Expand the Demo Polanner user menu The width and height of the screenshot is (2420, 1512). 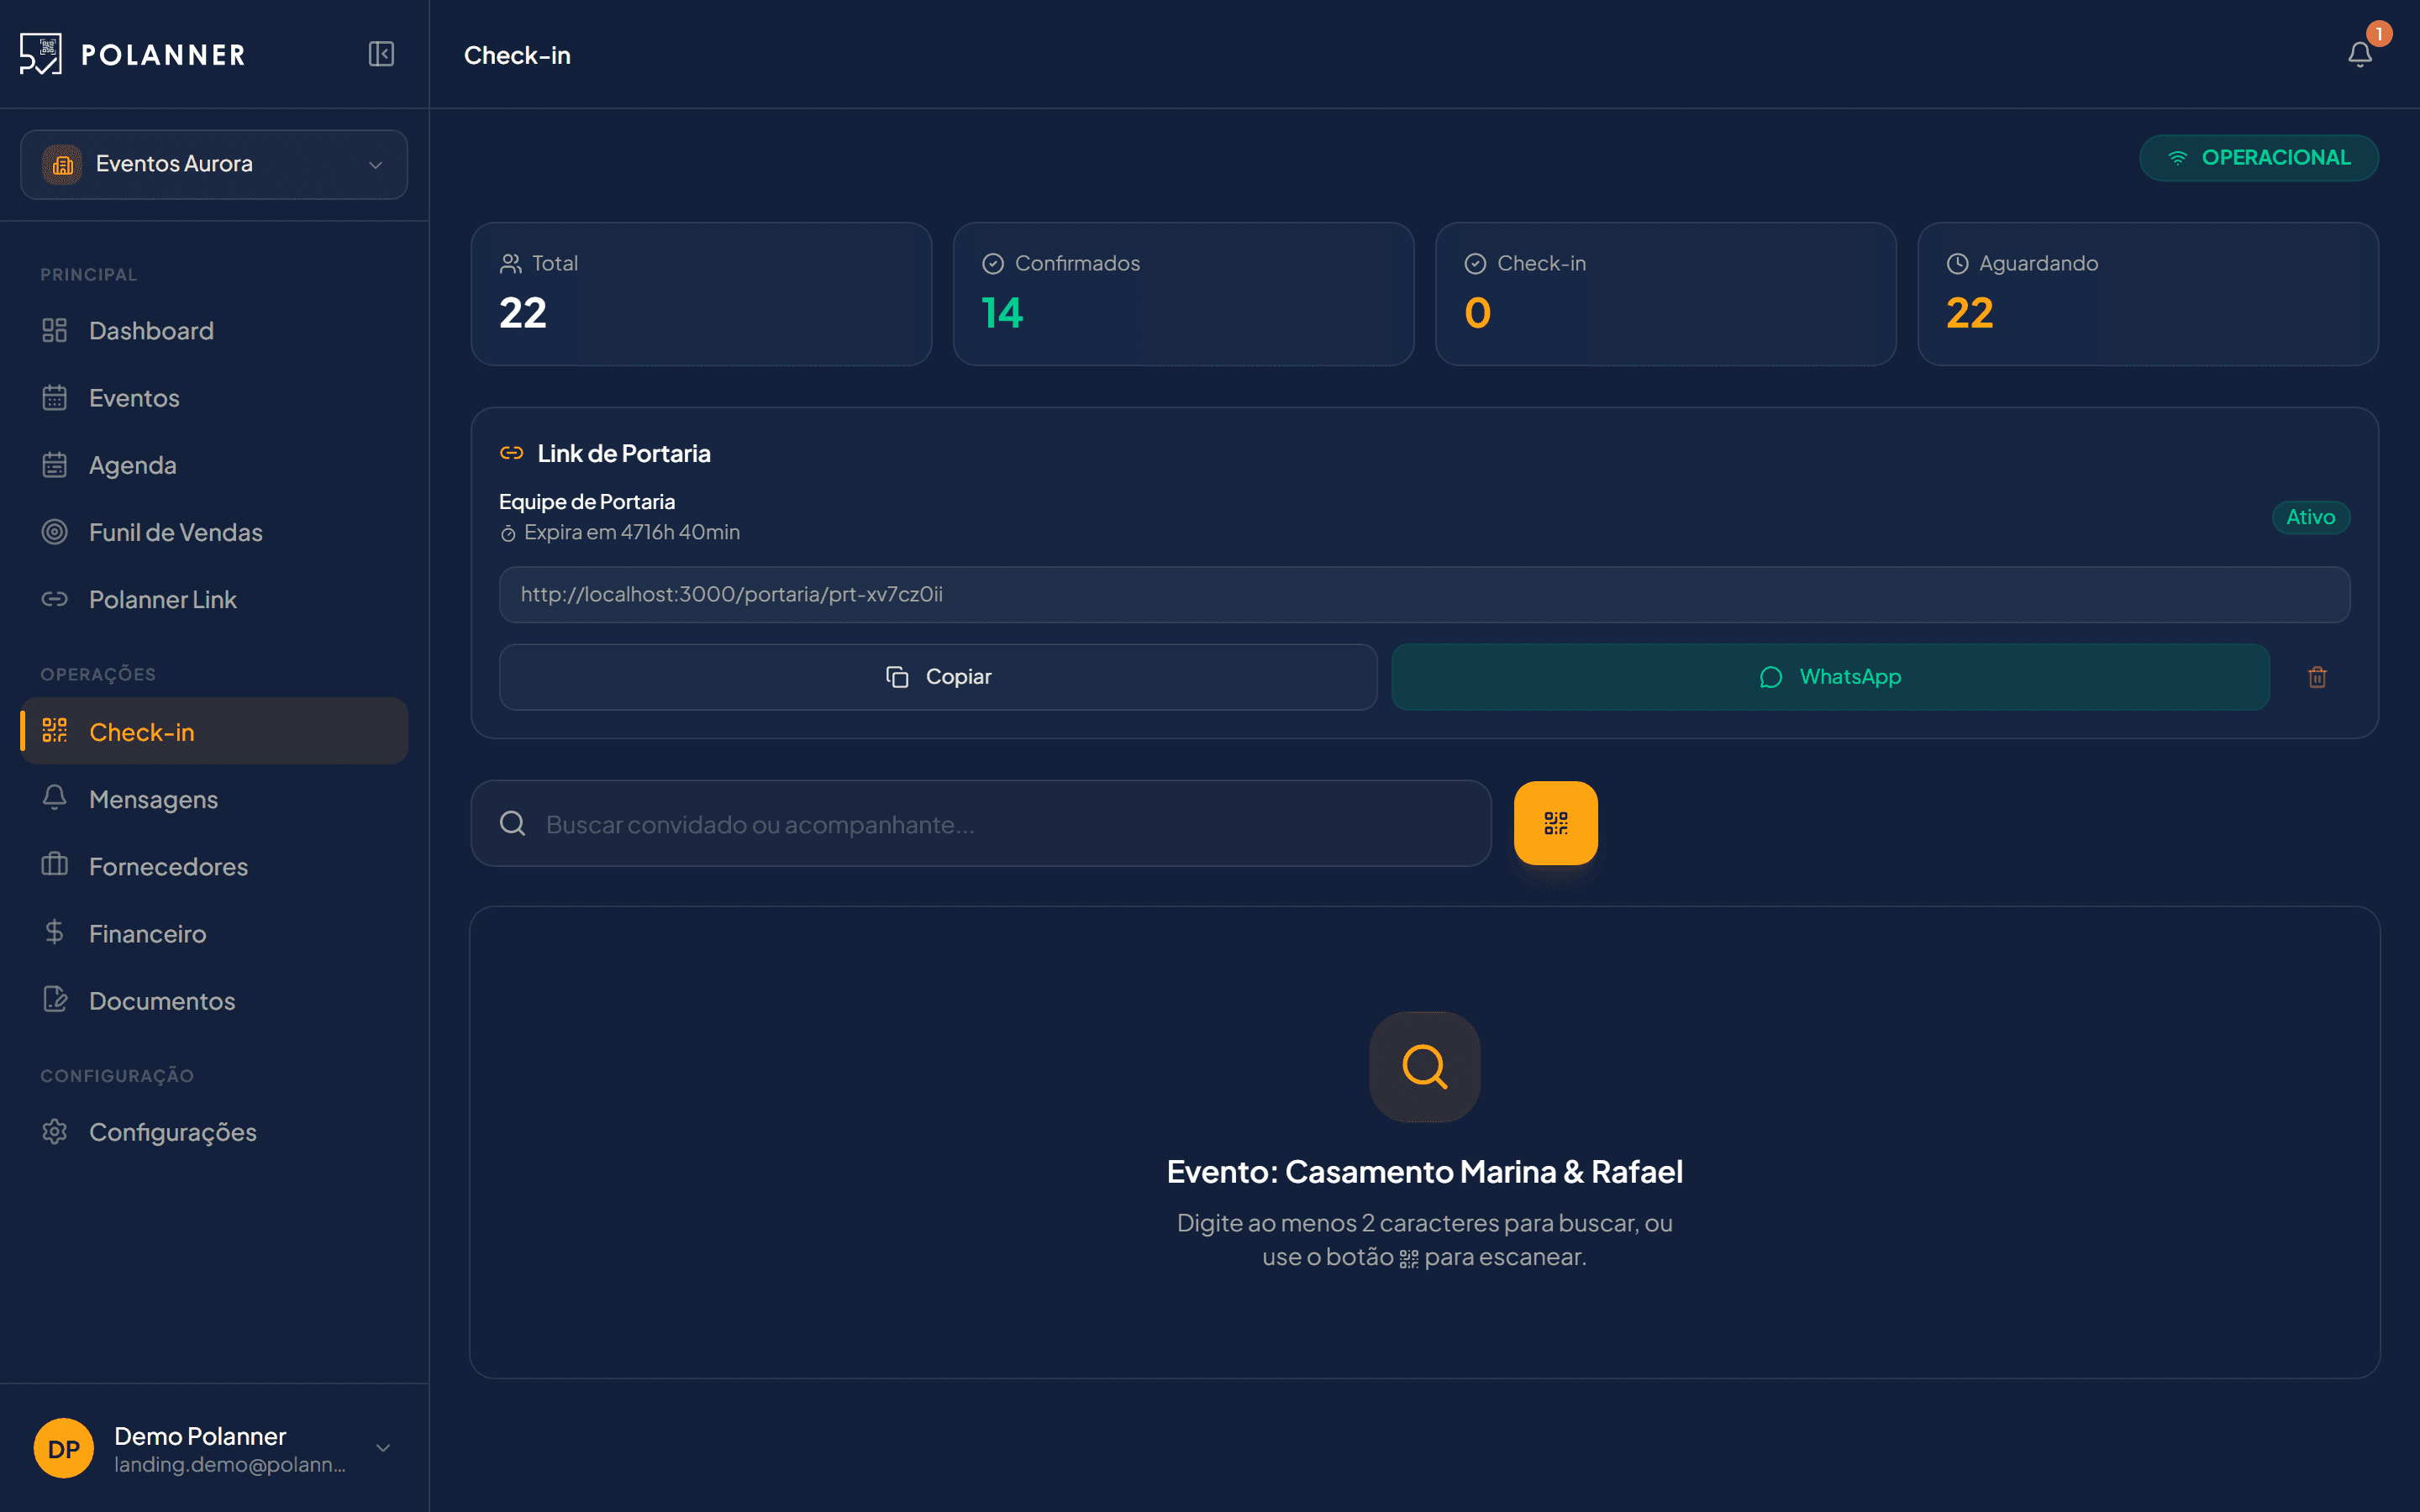[x=383, y=1448]
